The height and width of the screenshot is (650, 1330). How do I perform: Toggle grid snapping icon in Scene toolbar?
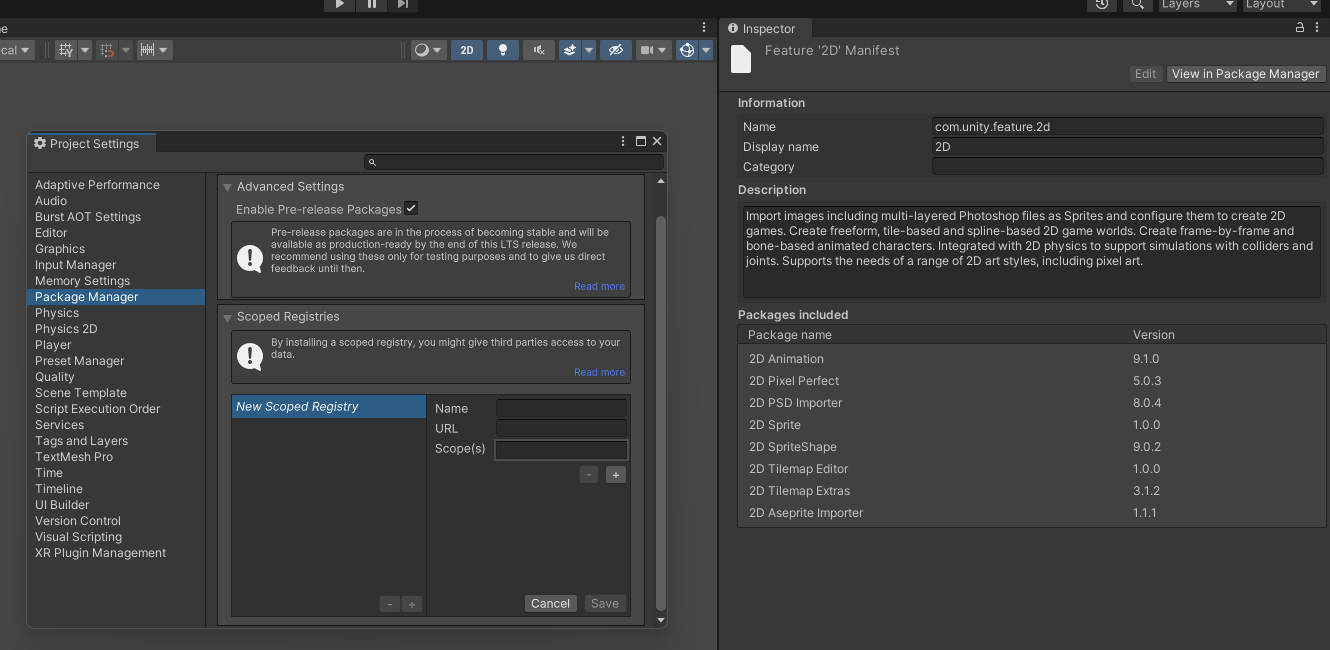(107, 50)
